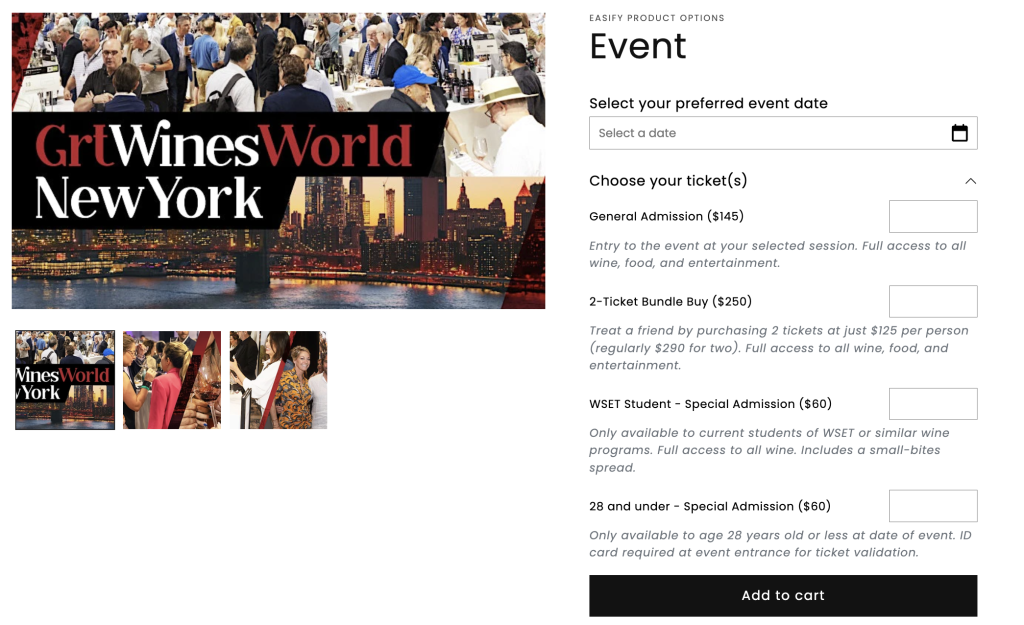Click the Select a date input field
The height and width of the screenshot is (625, 1024).
[x=782, y=133]
